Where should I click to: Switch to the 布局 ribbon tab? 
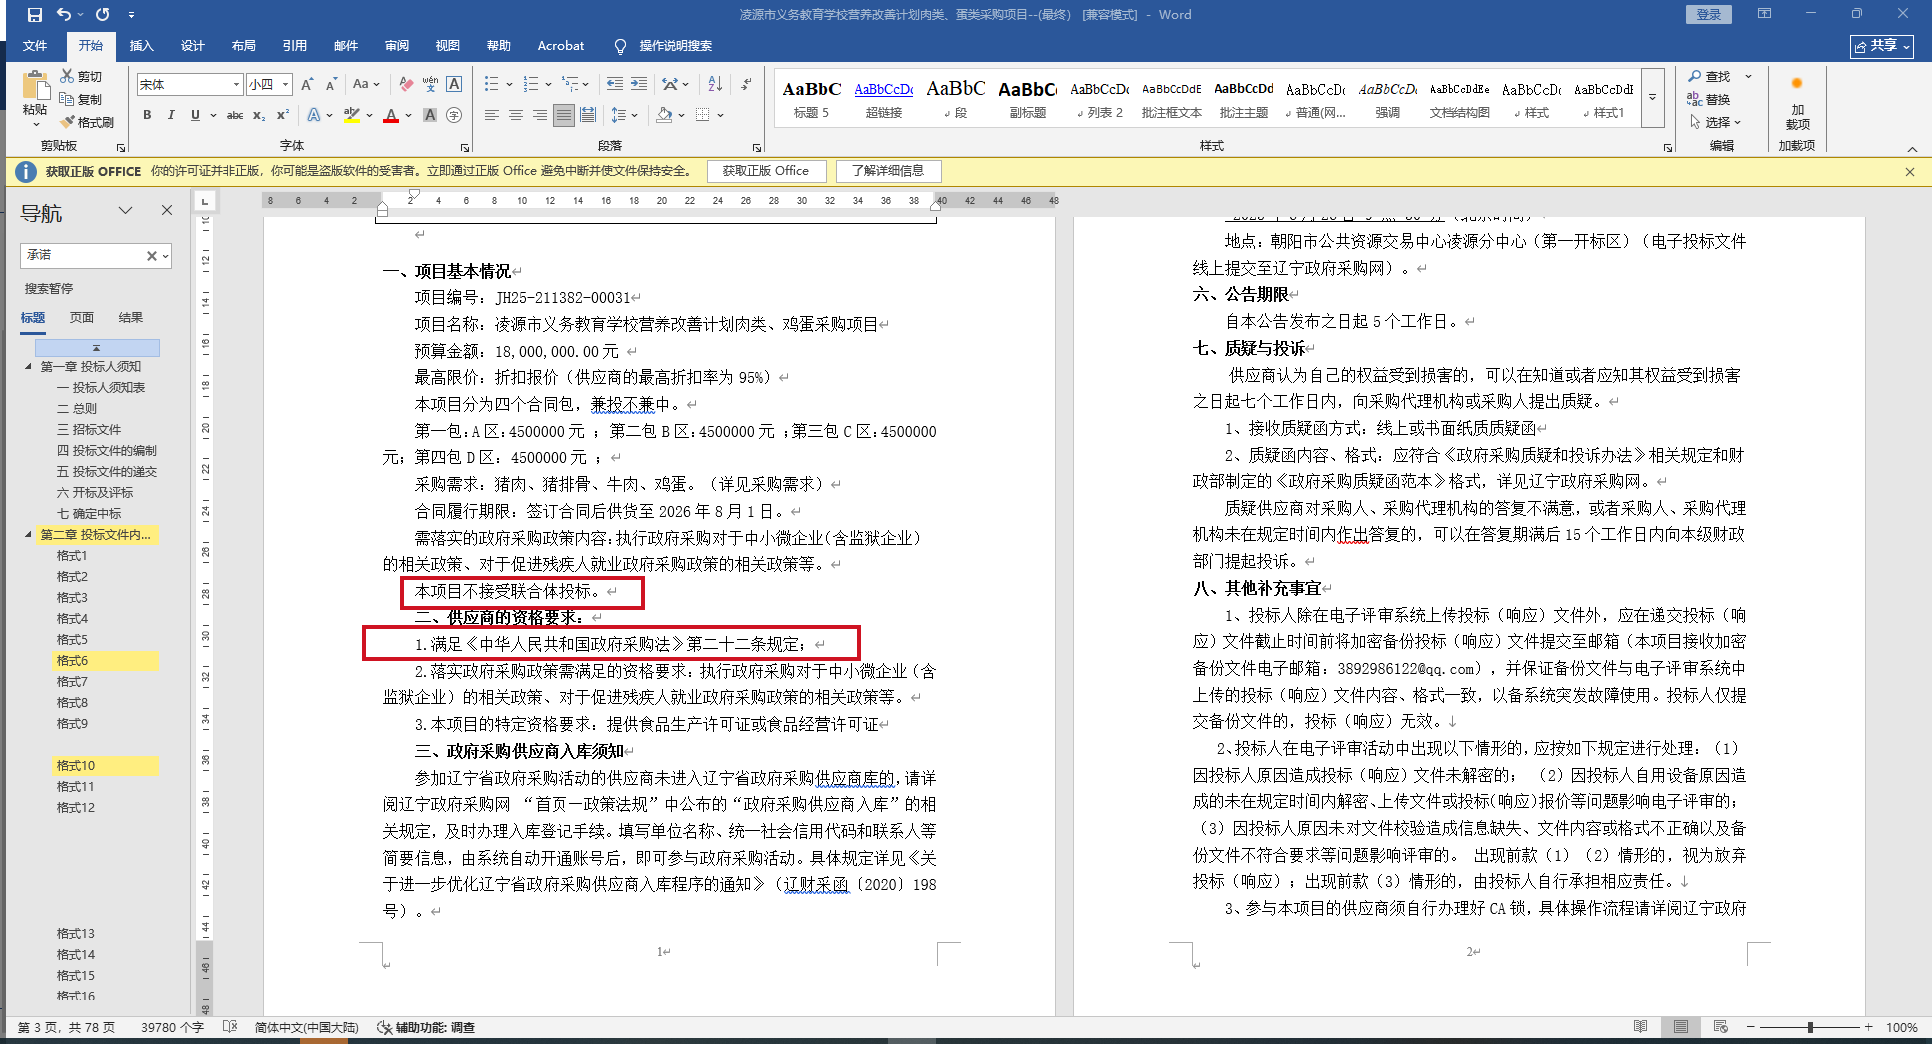244,46
